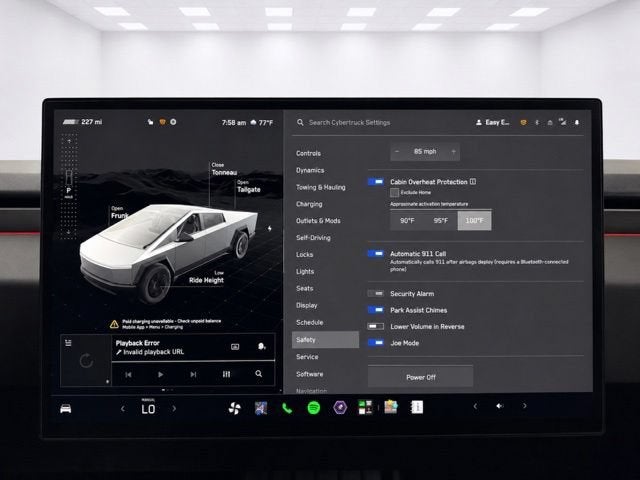Tap the HomeLink garage icon
The image size is (640, 480).
pyautogui.click(x=550, y=122)
